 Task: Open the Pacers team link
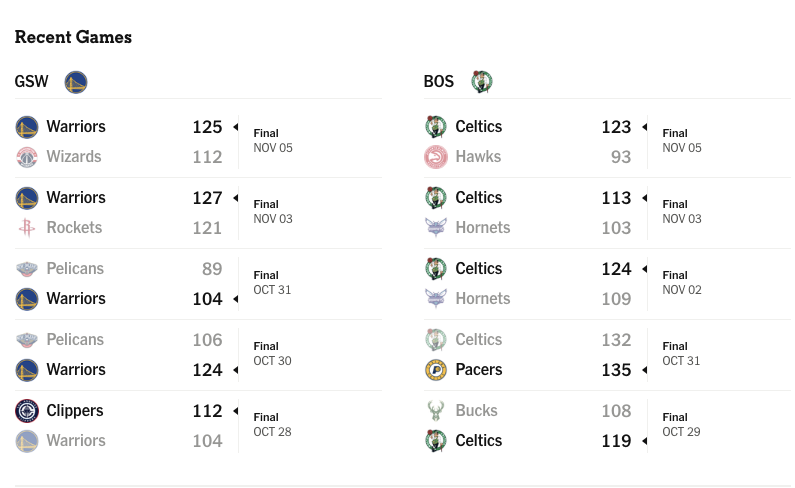point(479,370)
